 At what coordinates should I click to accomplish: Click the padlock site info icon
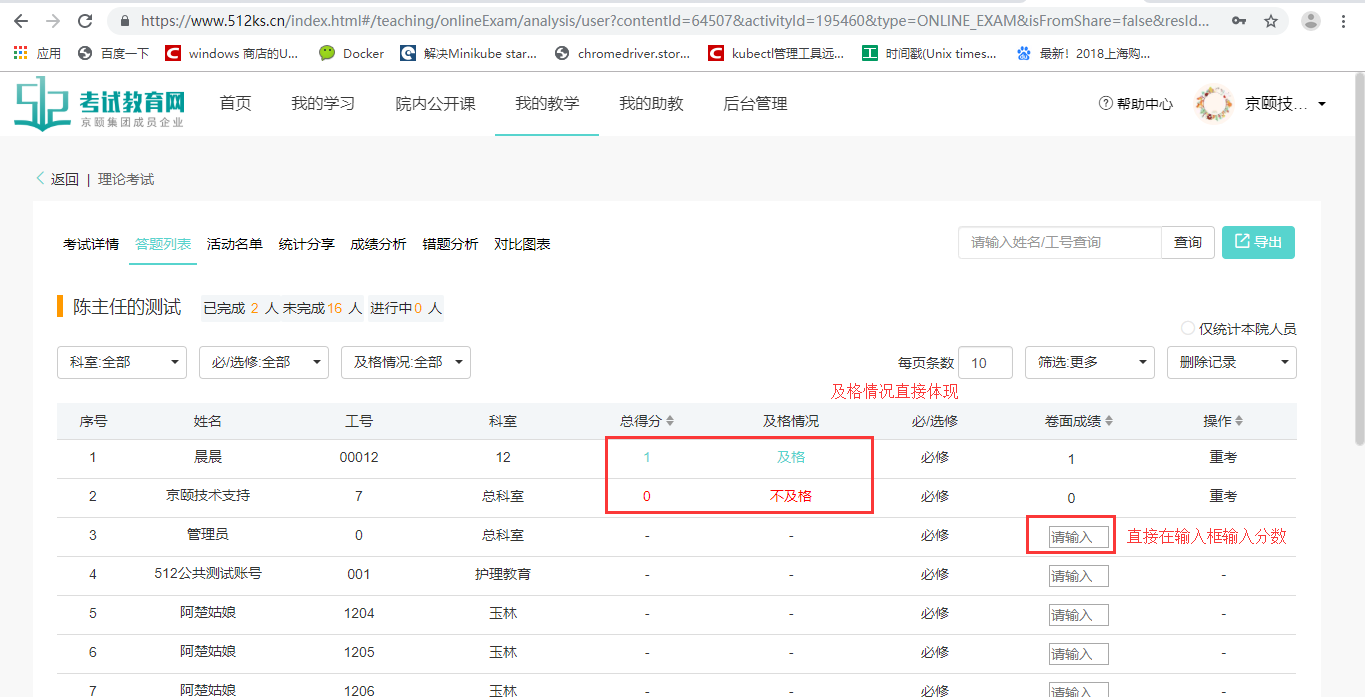tap(125, 21)
